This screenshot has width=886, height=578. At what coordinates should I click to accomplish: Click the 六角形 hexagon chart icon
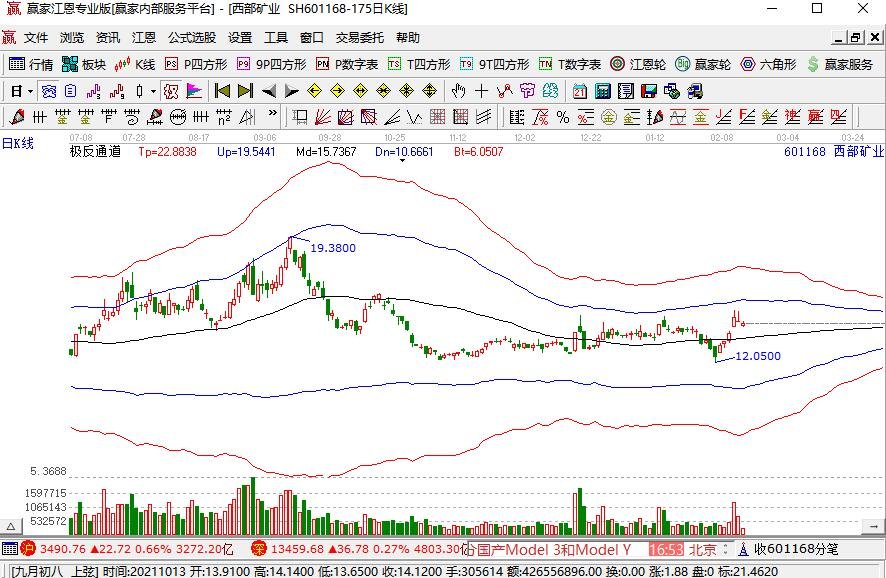(768, 64)
